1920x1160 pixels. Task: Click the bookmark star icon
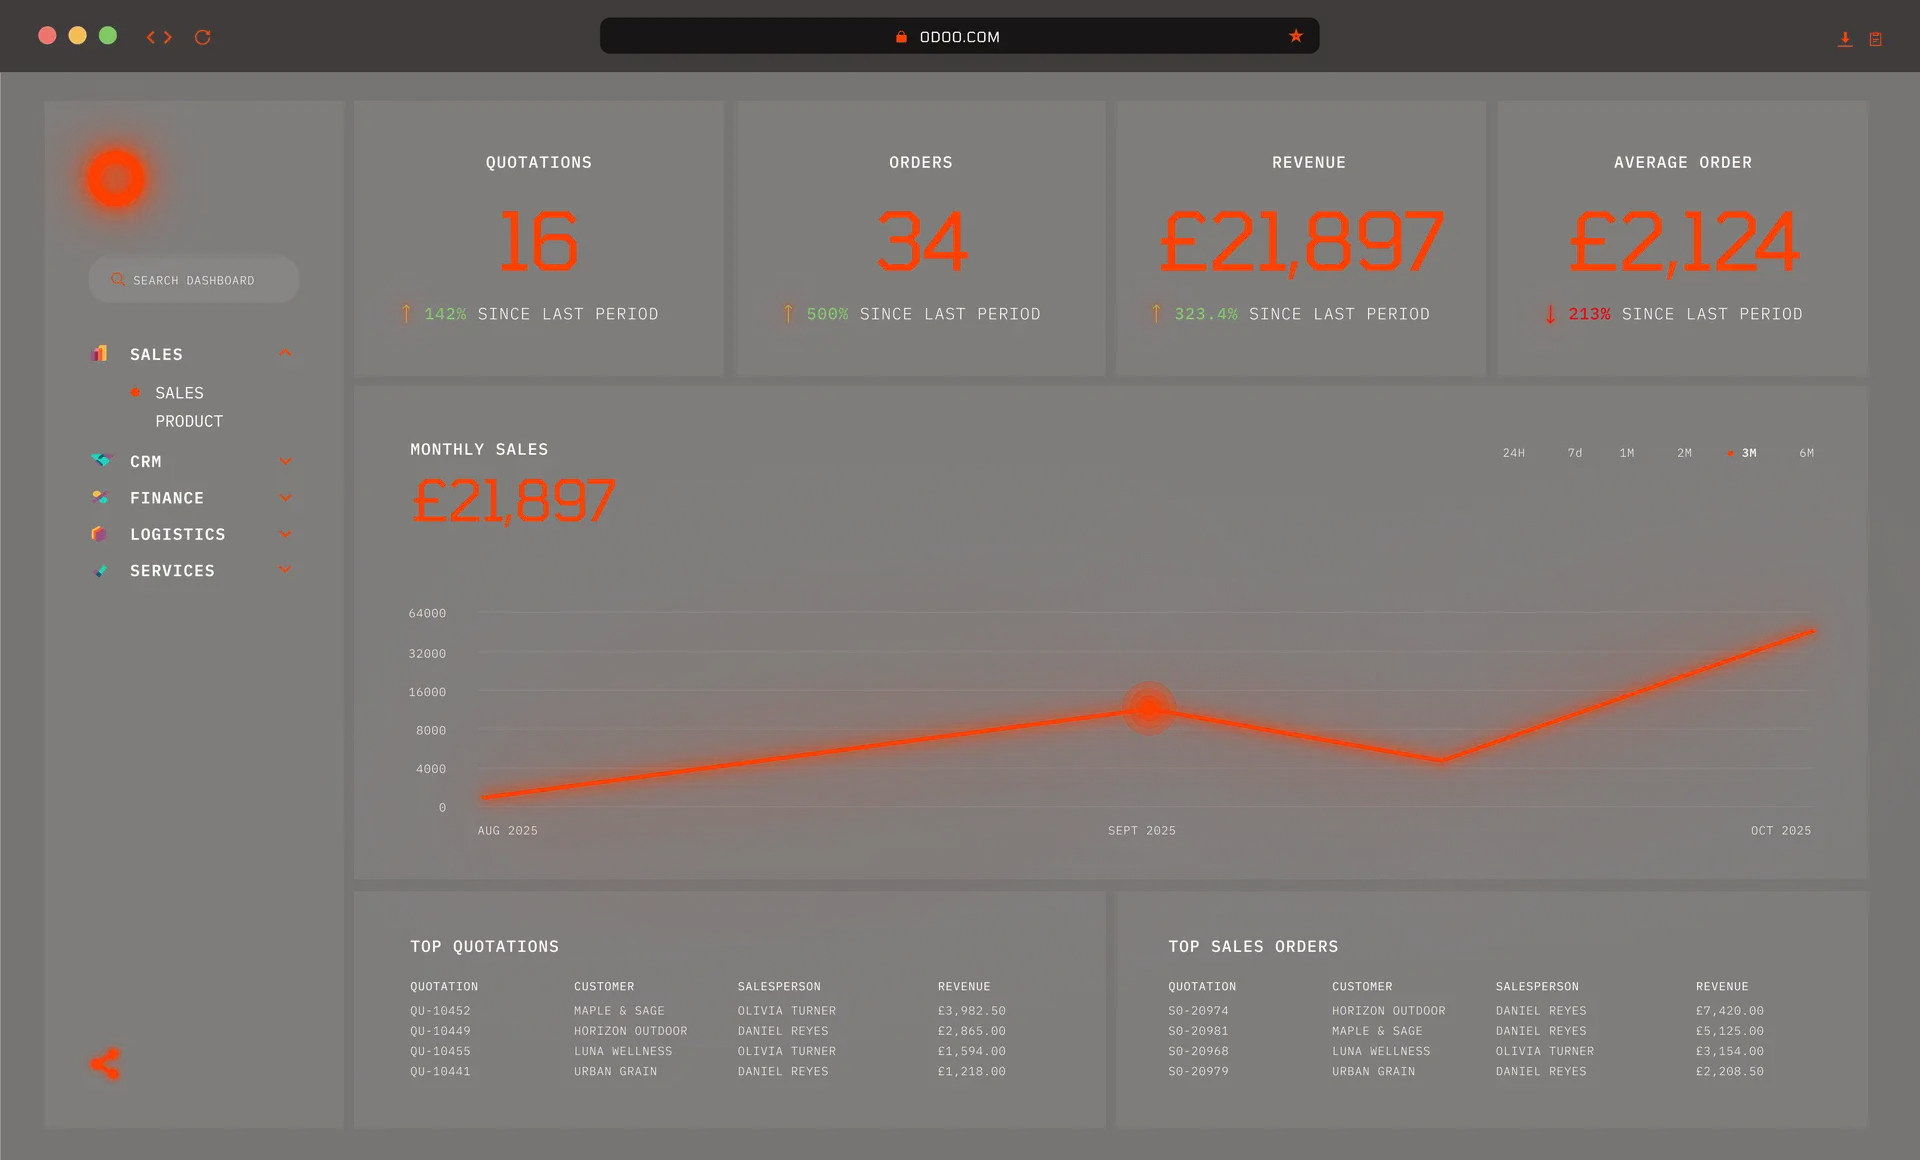pos(1296,36)
